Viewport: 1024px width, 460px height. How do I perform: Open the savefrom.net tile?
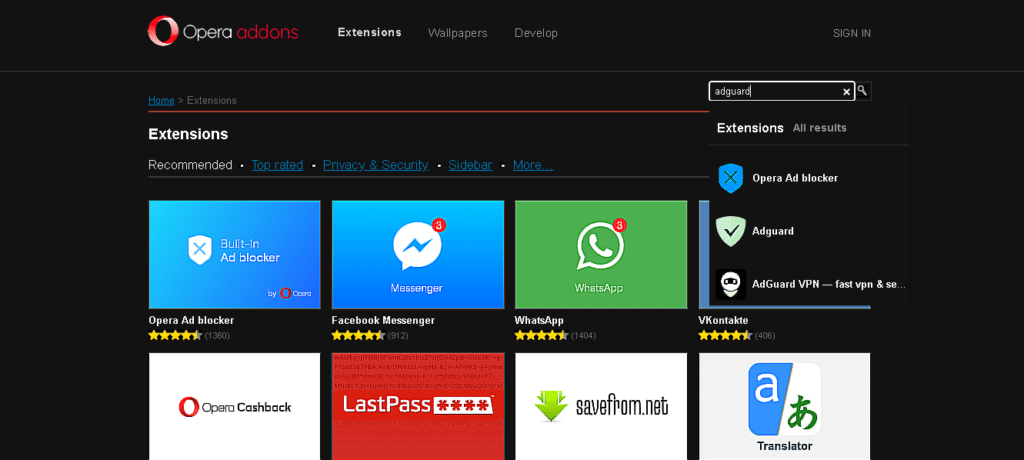tap(601, 406)
